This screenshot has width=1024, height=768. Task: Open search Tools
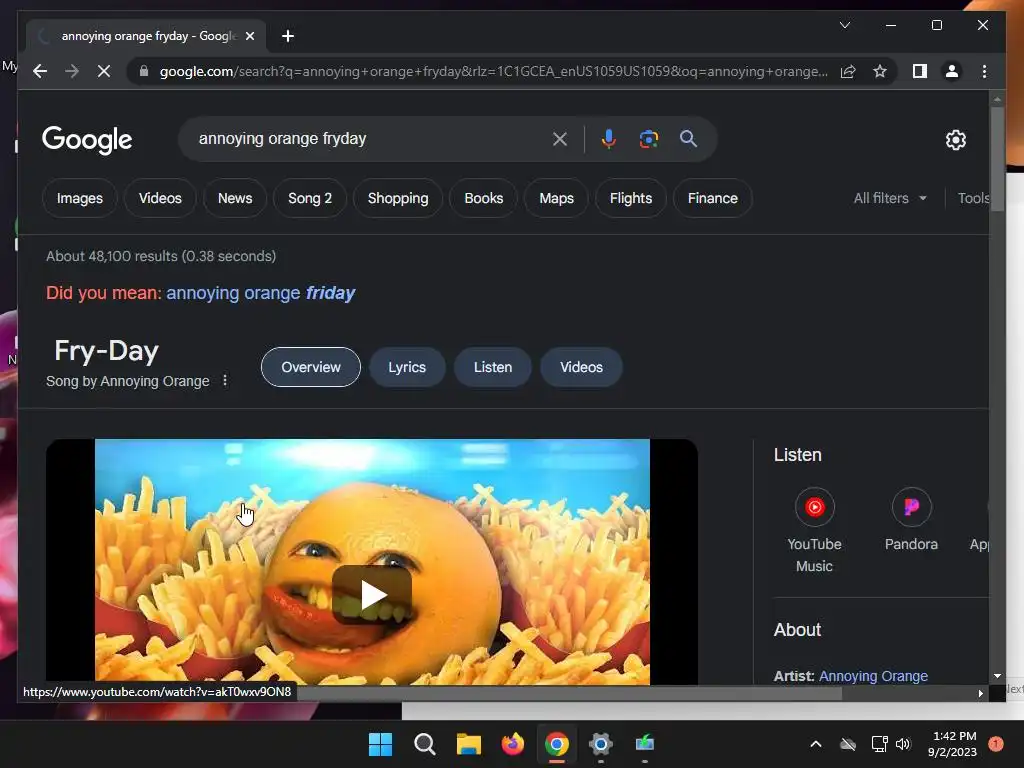[973, 198]
